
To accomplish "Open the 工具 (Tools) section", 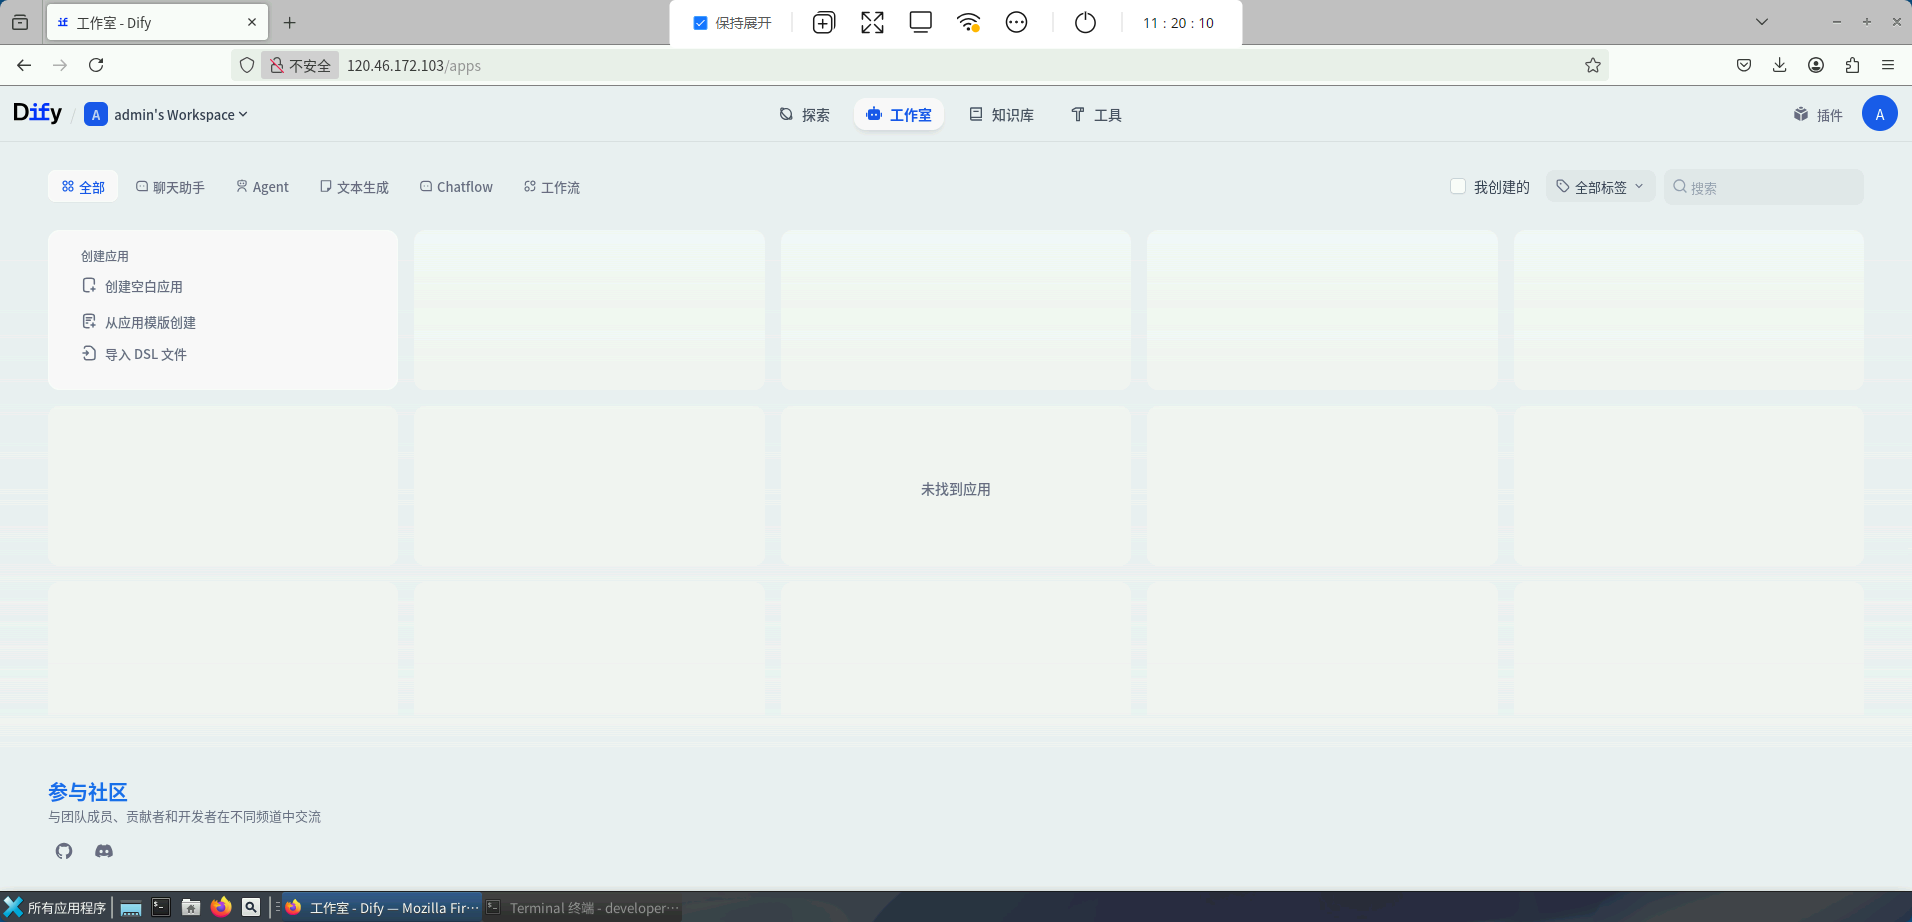I will coord(1096,115).
